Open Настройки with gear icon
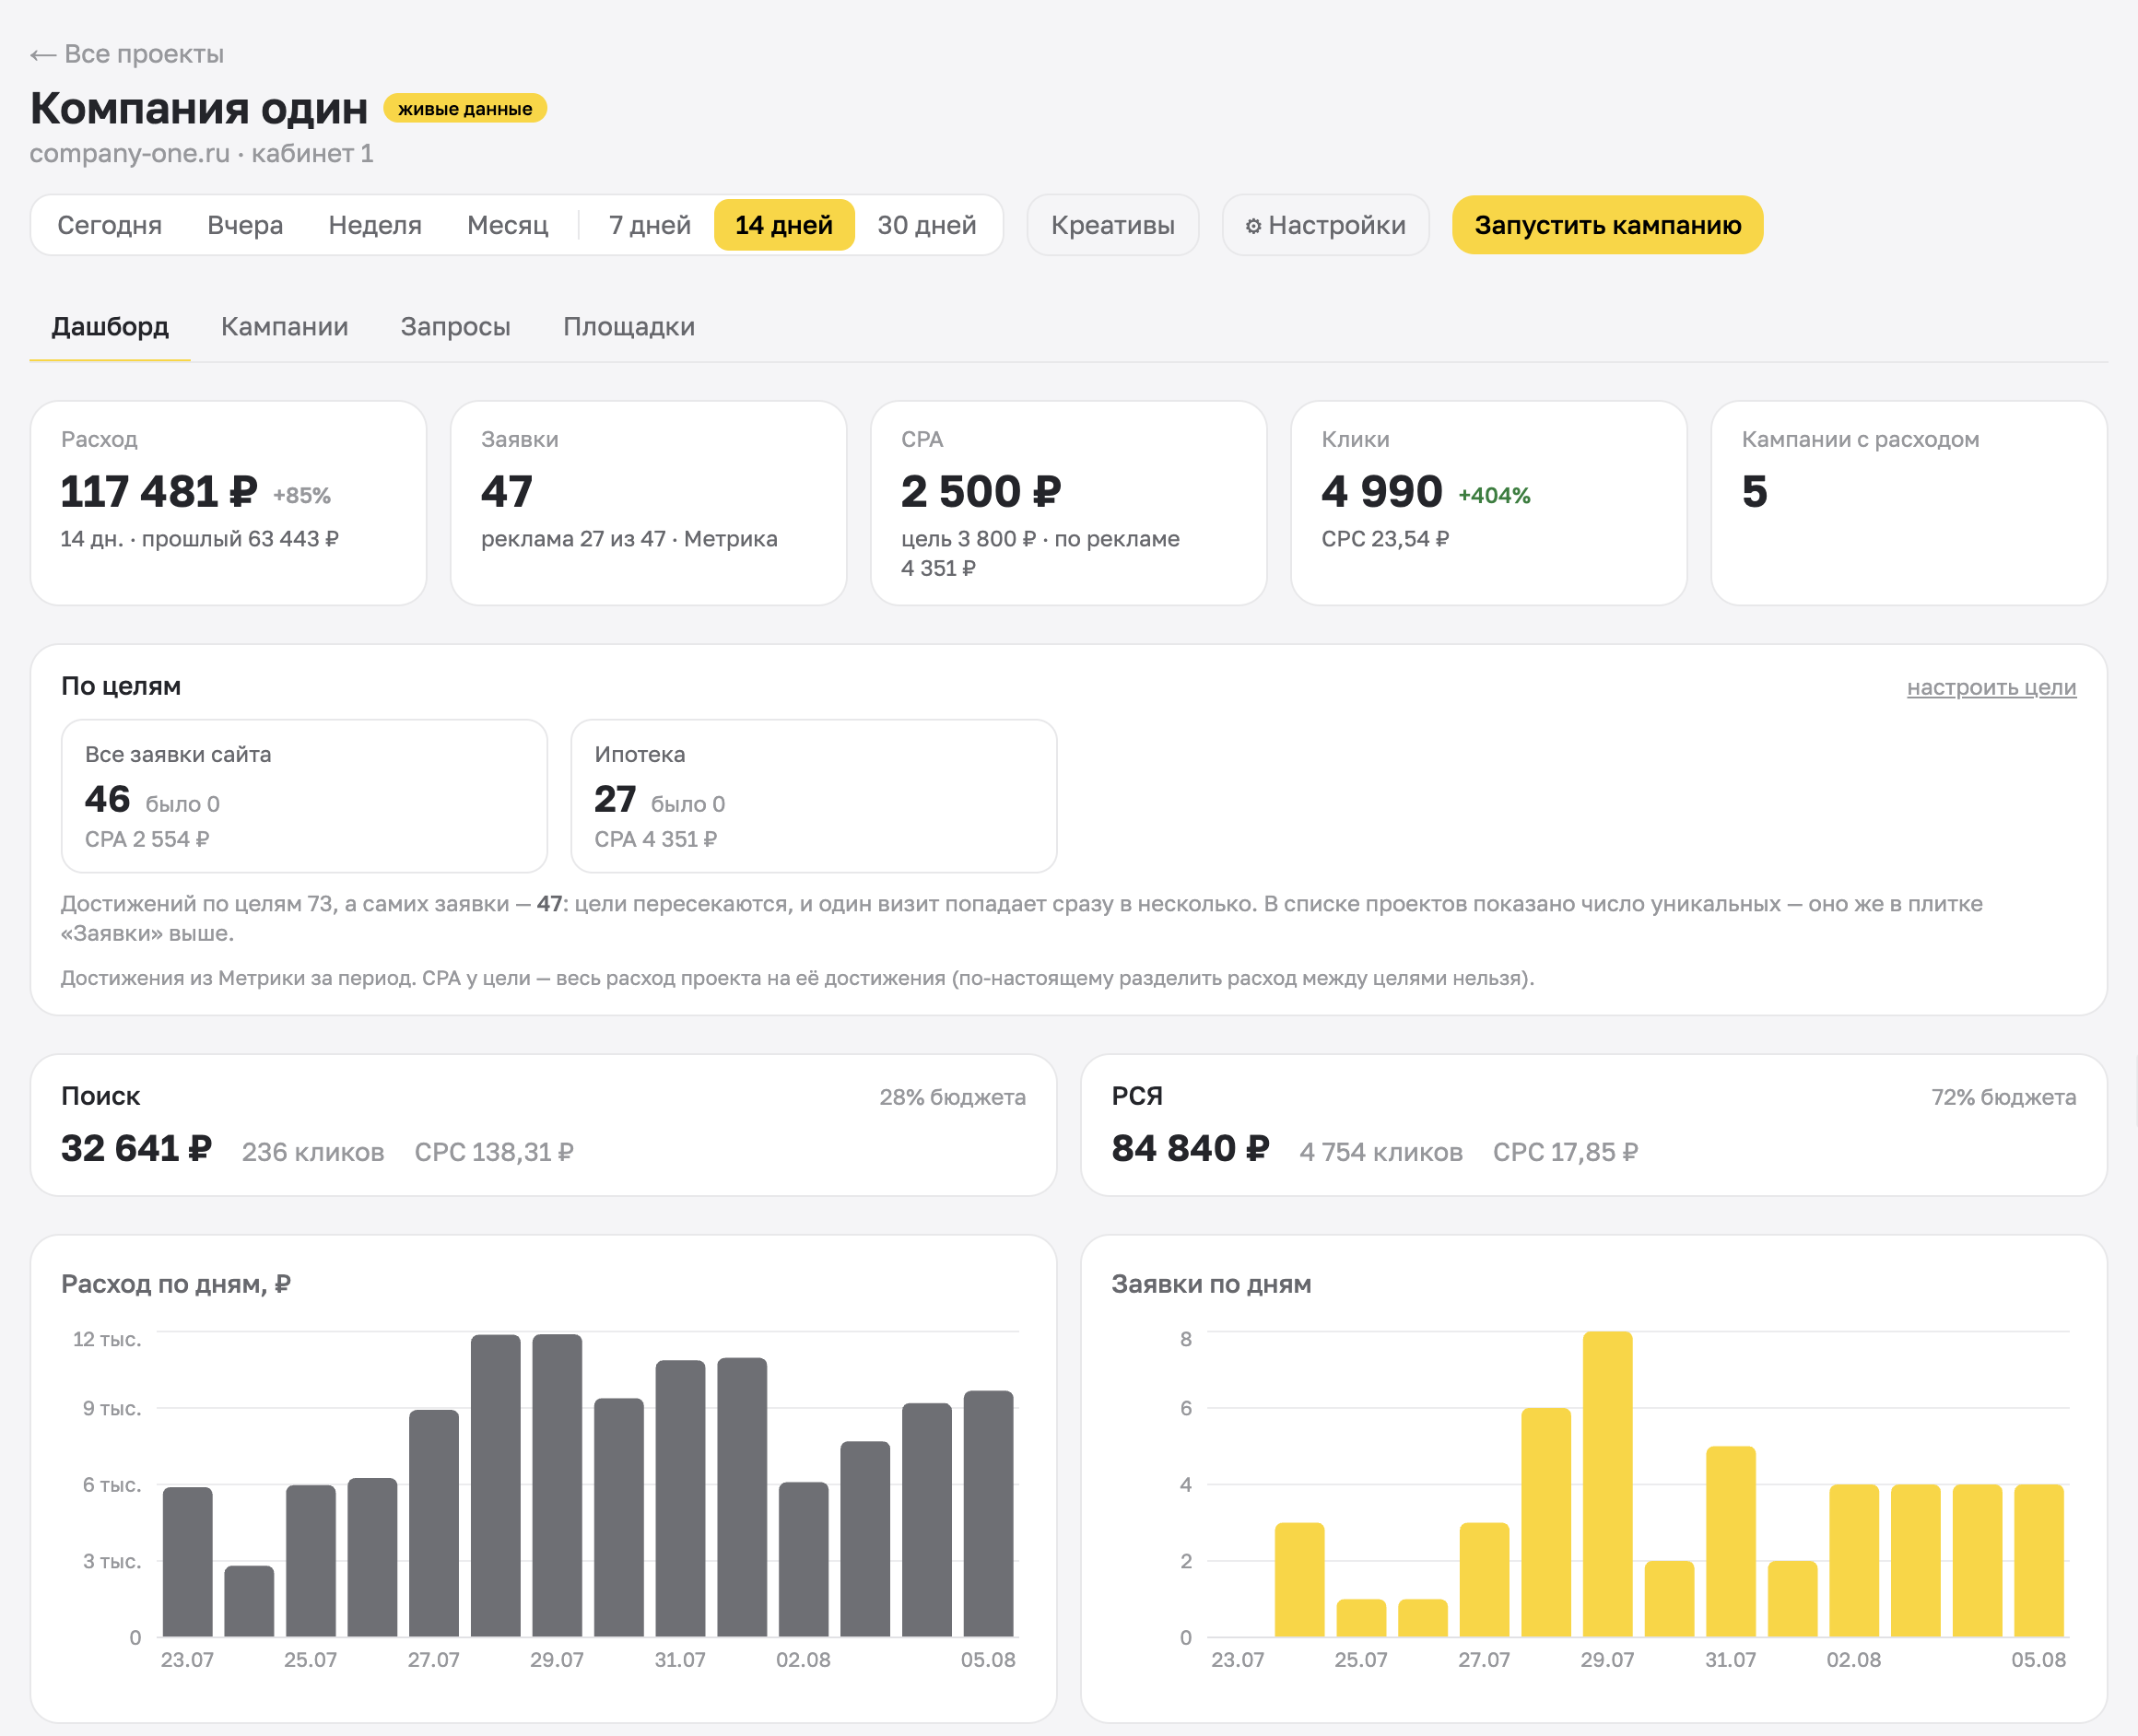The image size is (2138, 1736). (x=1325, y=225)
